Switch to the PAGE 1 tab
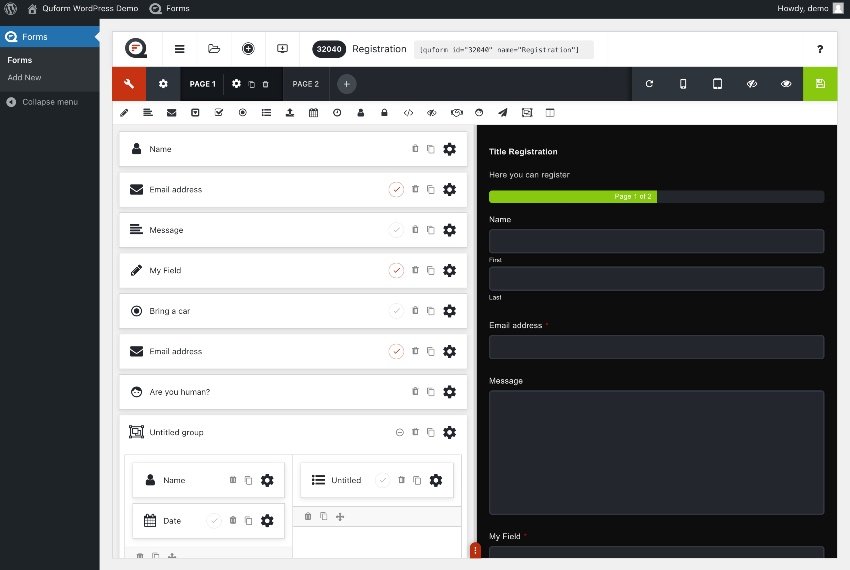 coord(202,84)
